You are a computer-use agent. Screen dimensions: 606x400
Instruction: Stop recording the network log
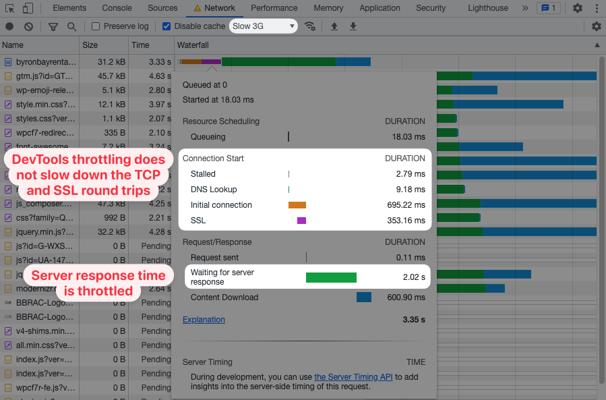[x=9, y=26]
